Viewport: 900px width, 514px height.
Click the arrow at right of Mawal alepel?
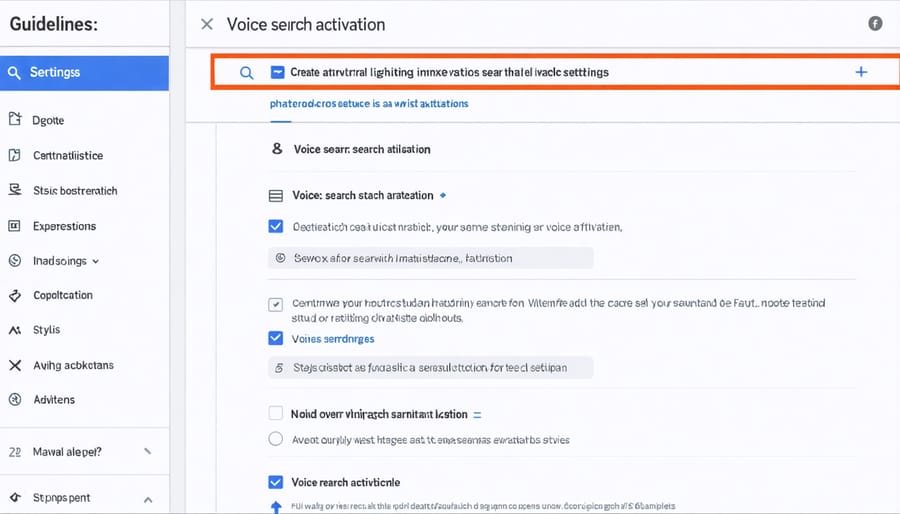(x=148, y=451)
